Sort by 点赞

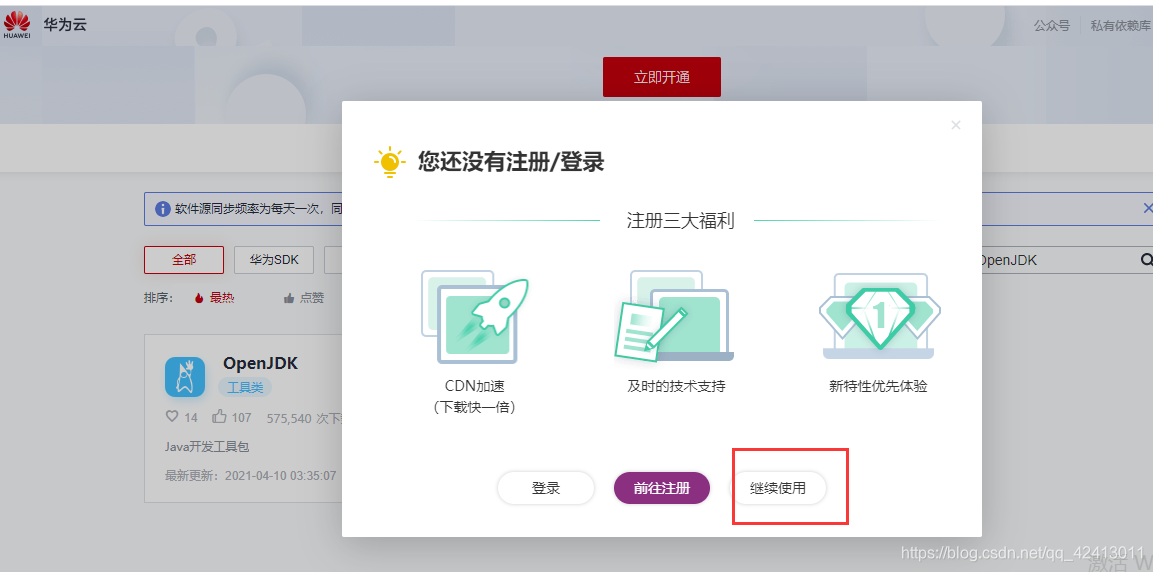coord(312,298)
